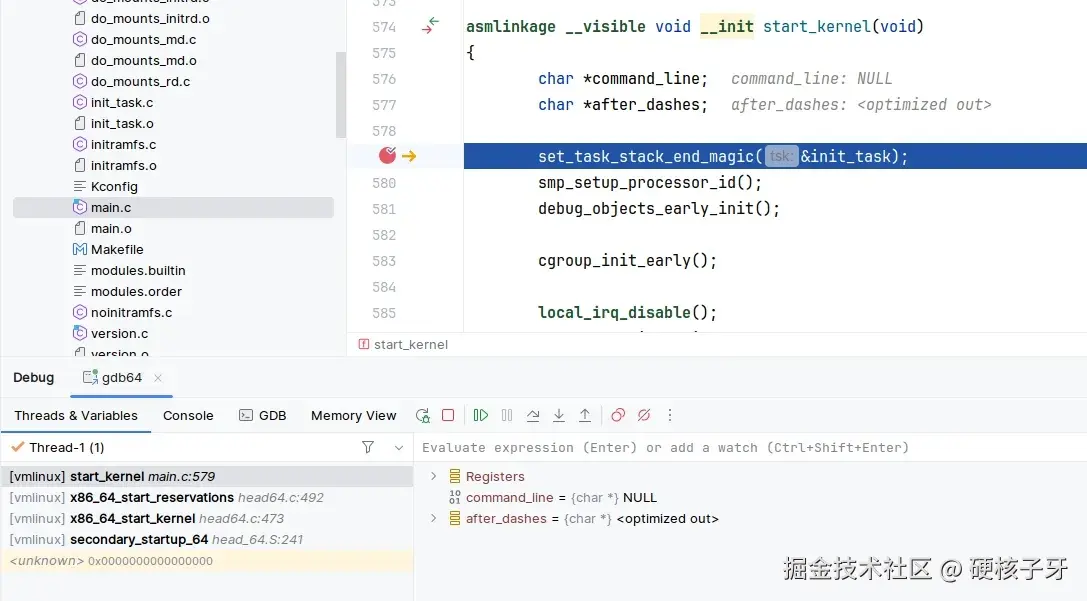Screen dimensions: 1087x601
Task: Stop the debugger with red square
Action: [x=448, y=415]
